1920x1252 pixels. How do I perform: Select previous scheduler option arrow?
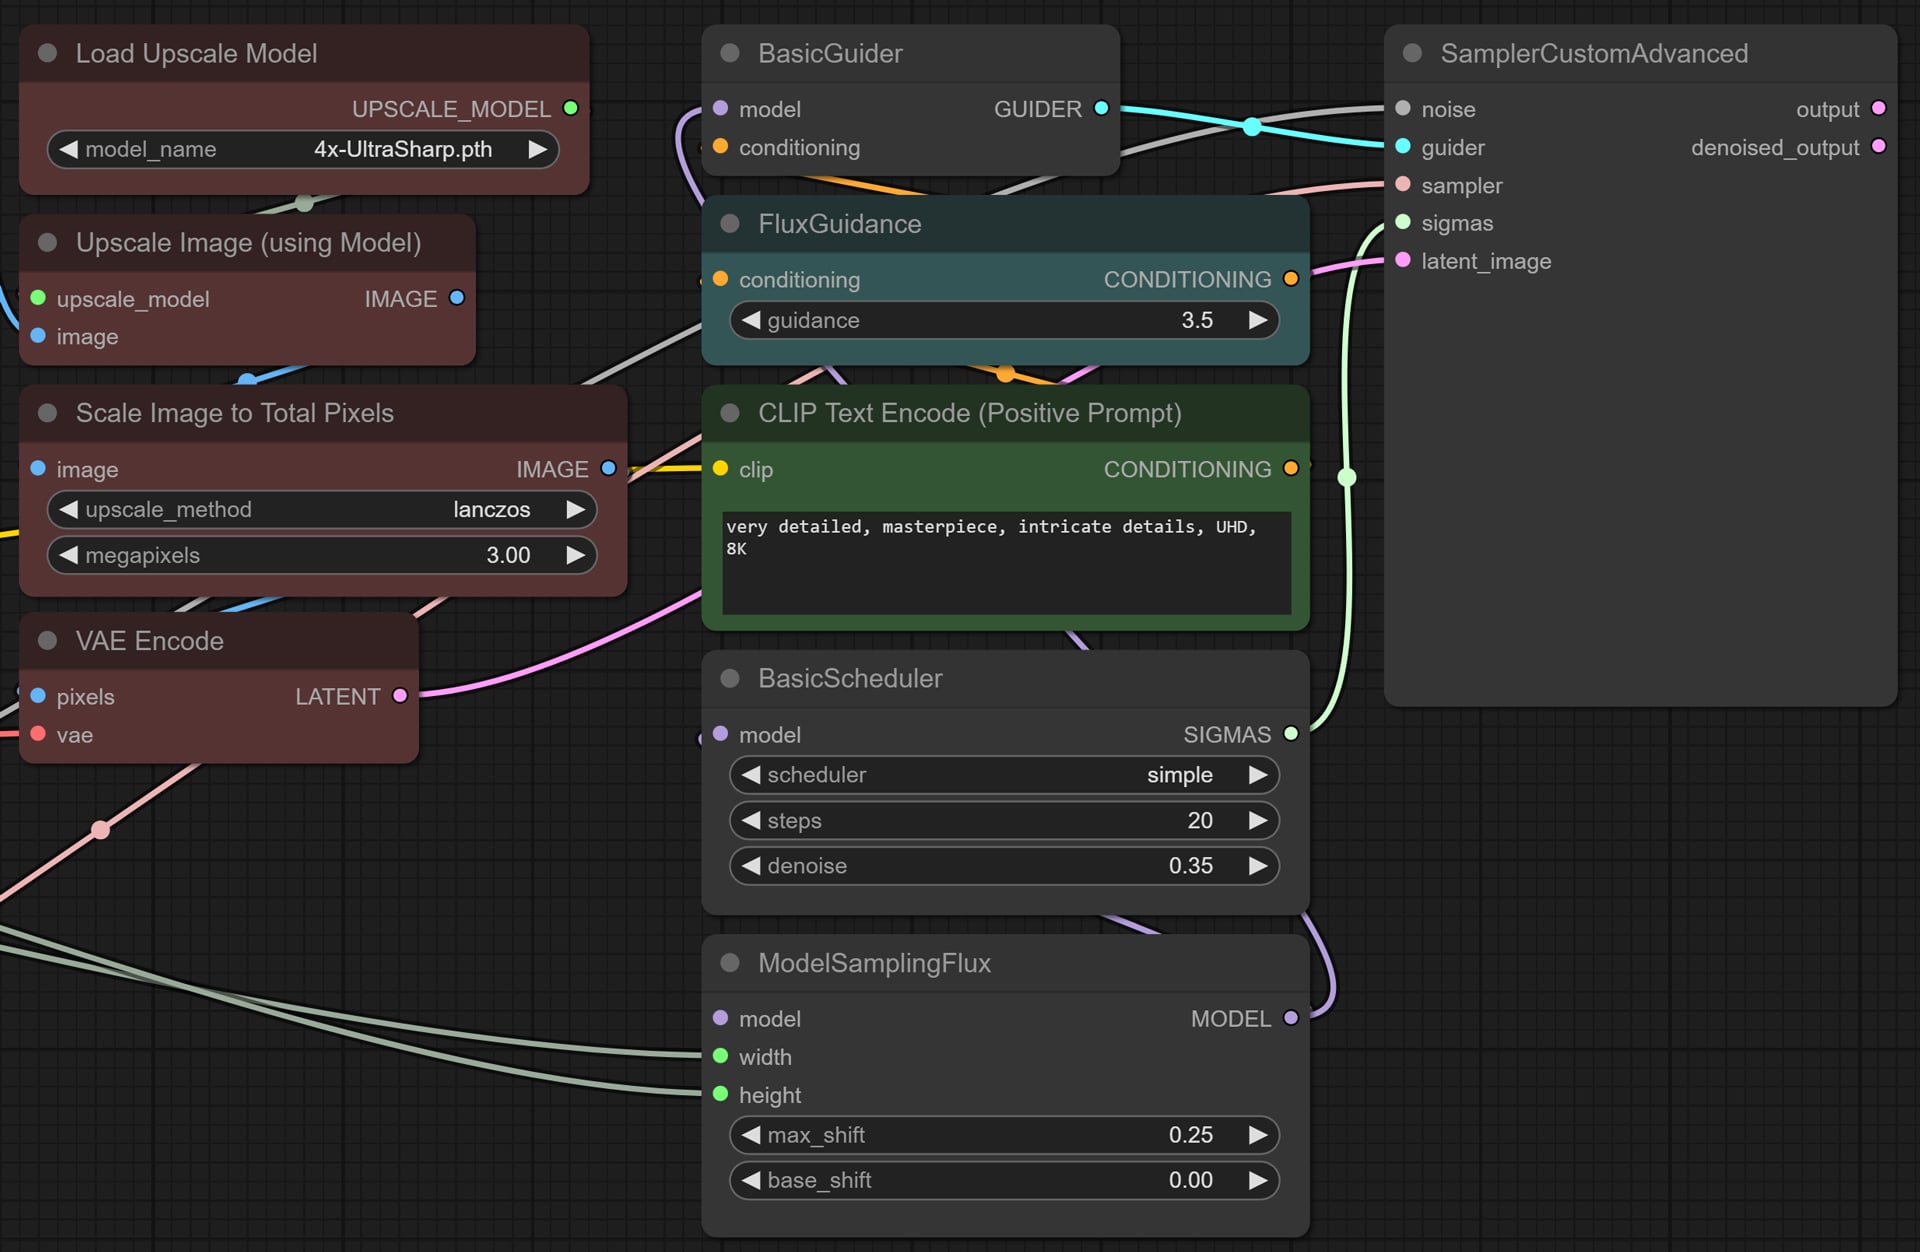(x=751, y=774)
